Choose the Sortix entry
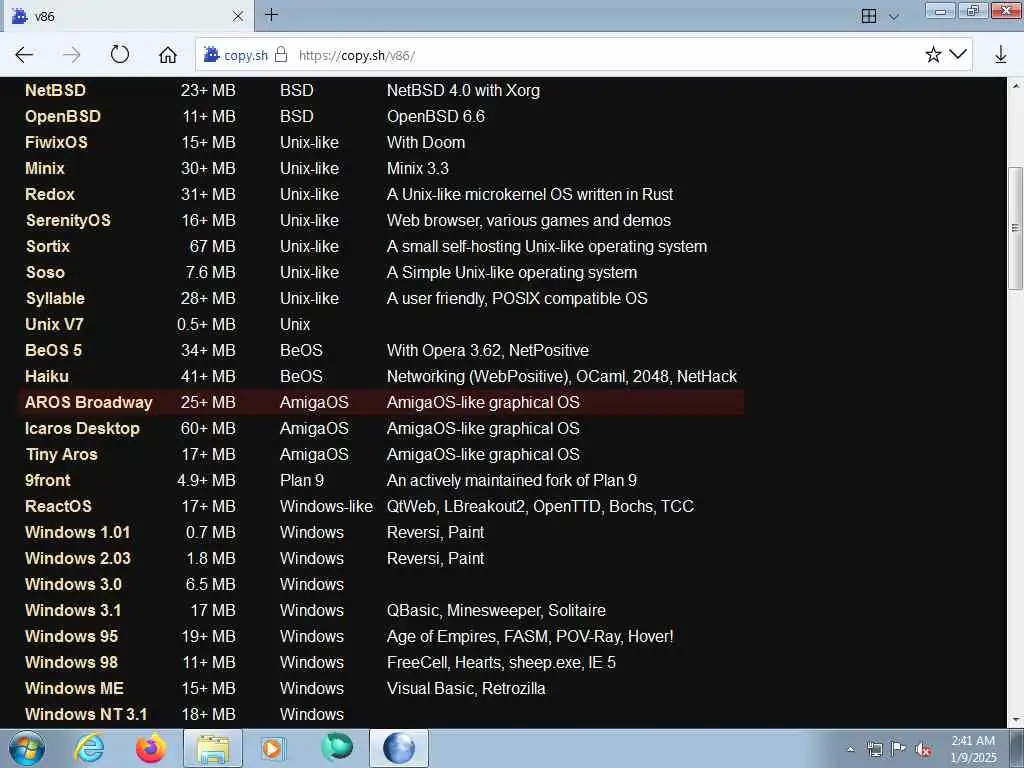Screen dimensions: 1024x768 tap(48, 246)
